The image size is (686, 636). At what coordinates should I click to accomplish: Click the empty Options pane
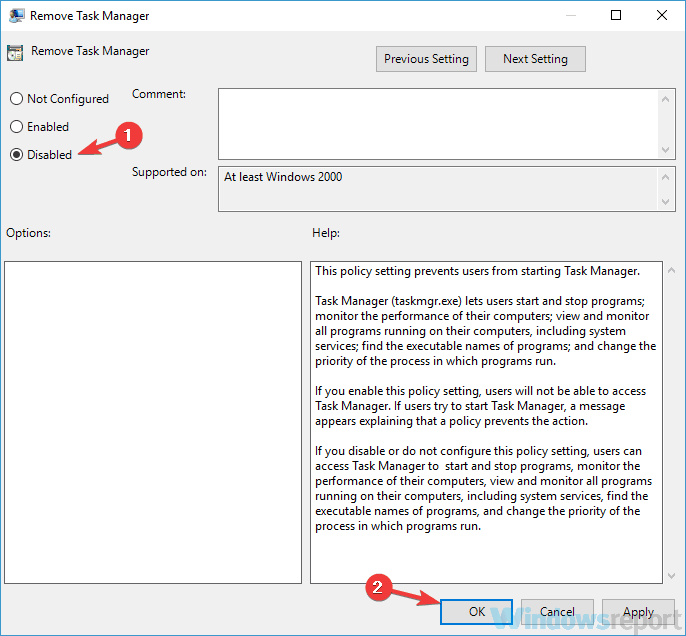tap(153, 422)
